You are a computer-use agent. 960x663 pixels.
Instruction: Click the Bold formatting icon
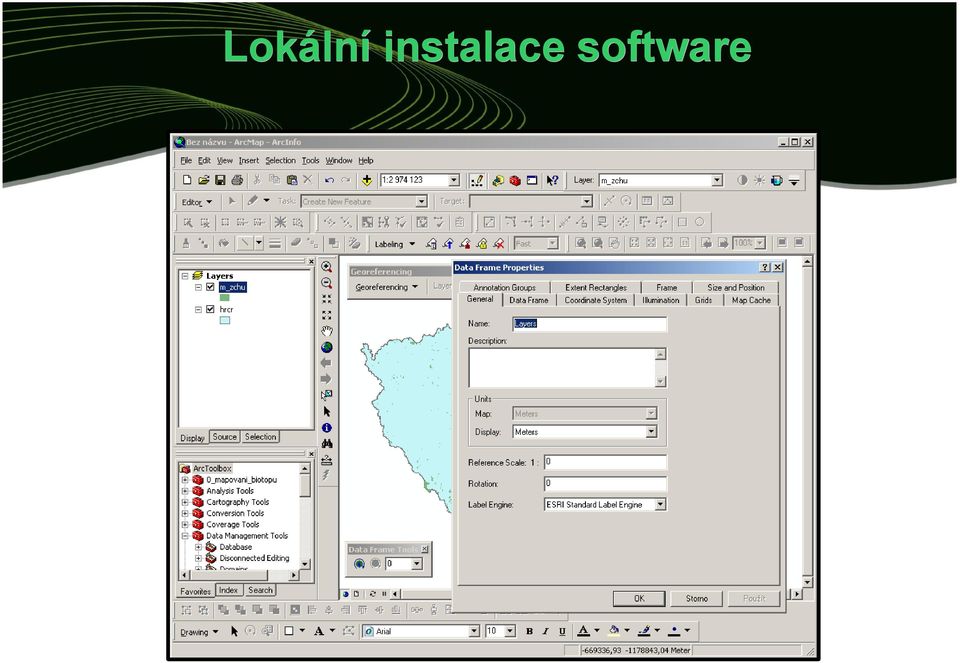pos(529,631)
